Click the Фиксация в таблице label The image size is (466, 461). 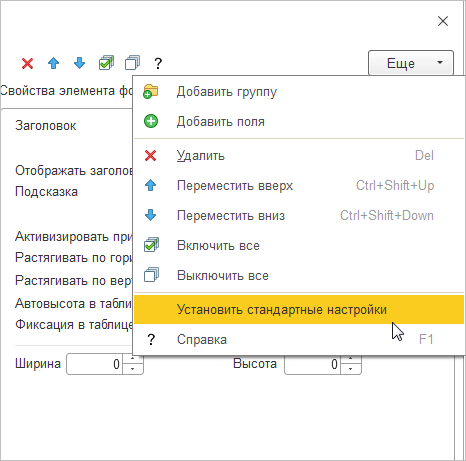74,324
